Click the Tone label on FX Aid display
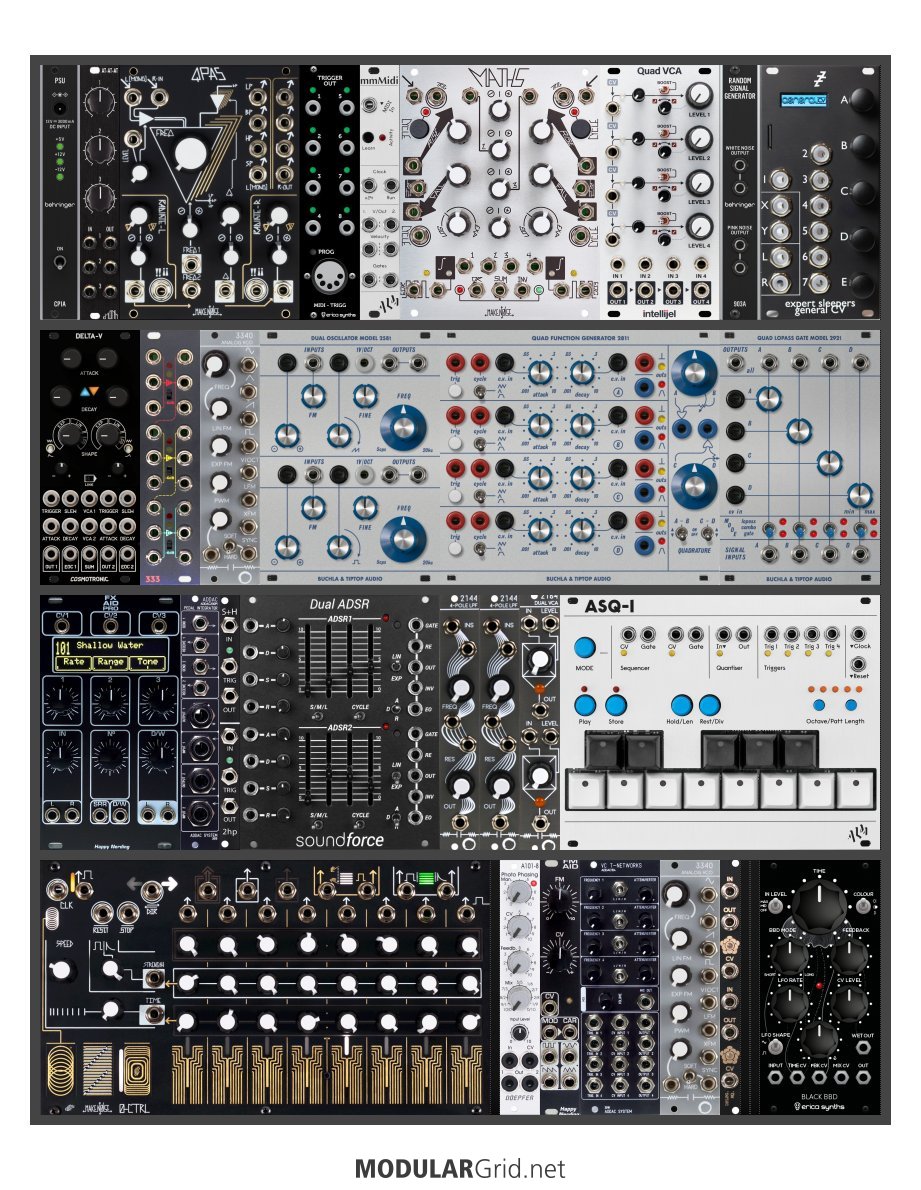 tap(147, 662)
